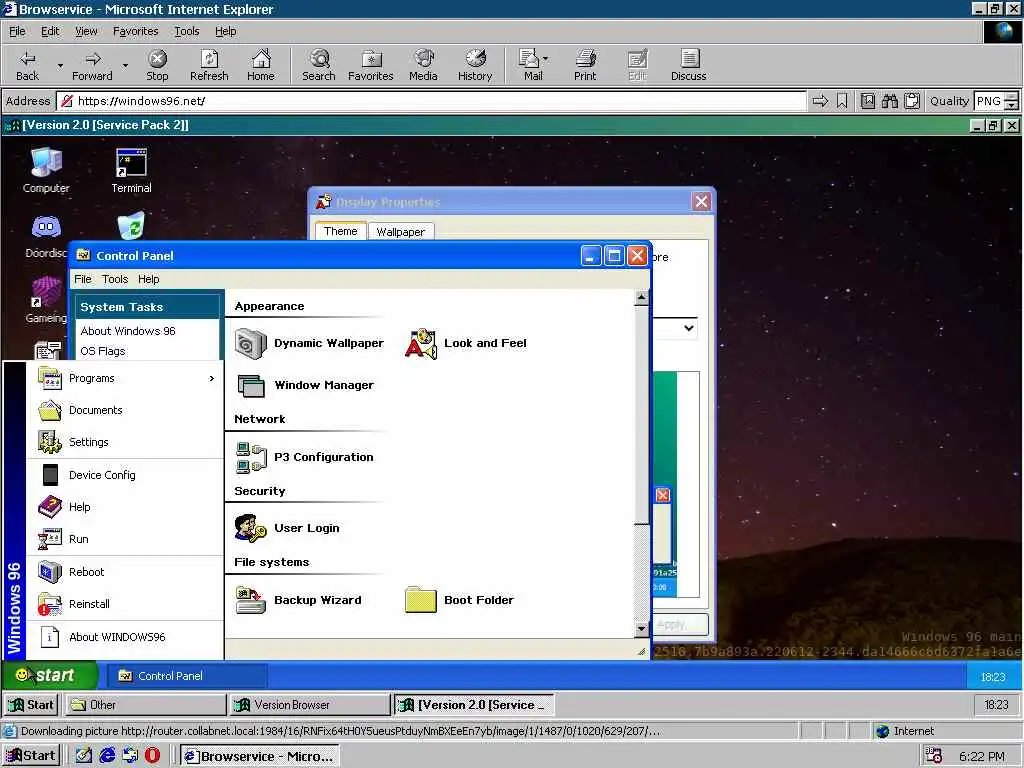The height and width of the screenshot is (768, 1024).
Task: Open Documents in the start menu
Action: pyautogui.click(x=125, y=410)
